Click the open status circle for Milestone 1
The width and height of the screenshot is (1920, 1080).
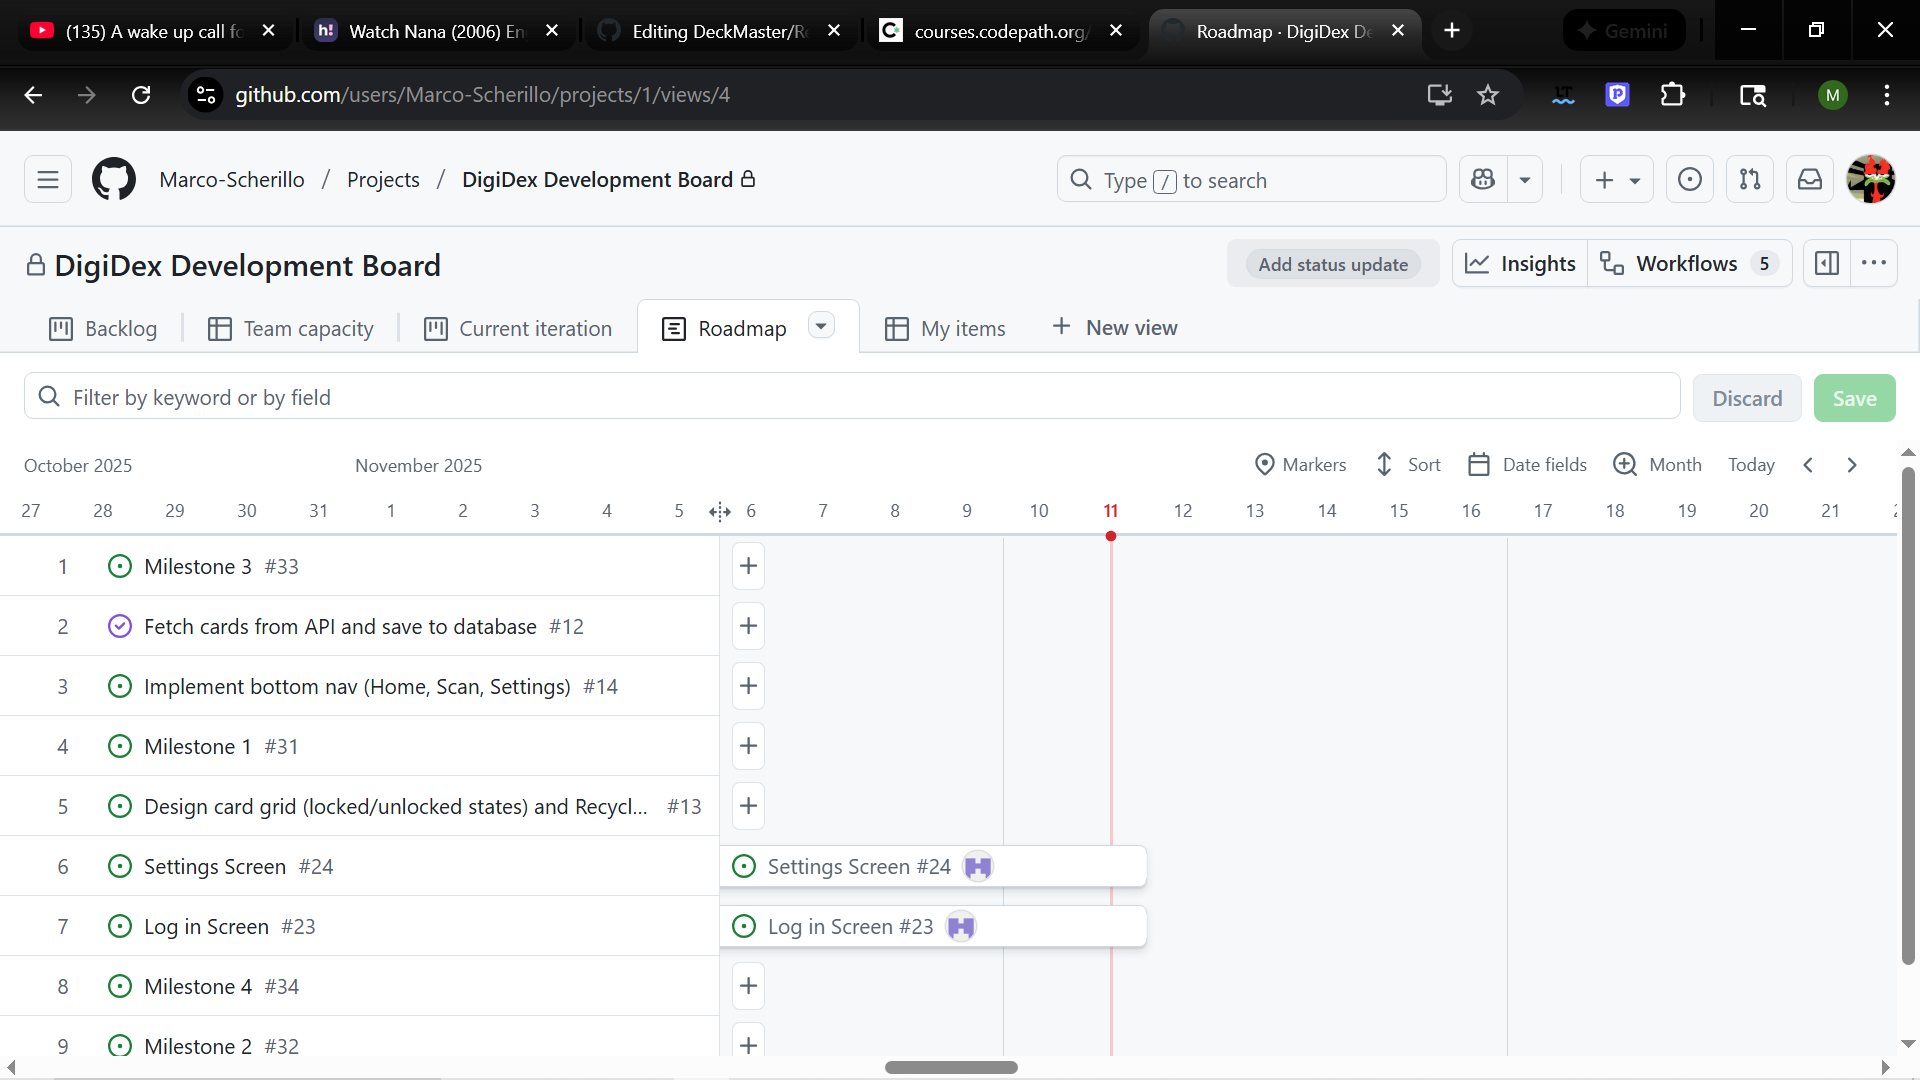coord(120,747)
